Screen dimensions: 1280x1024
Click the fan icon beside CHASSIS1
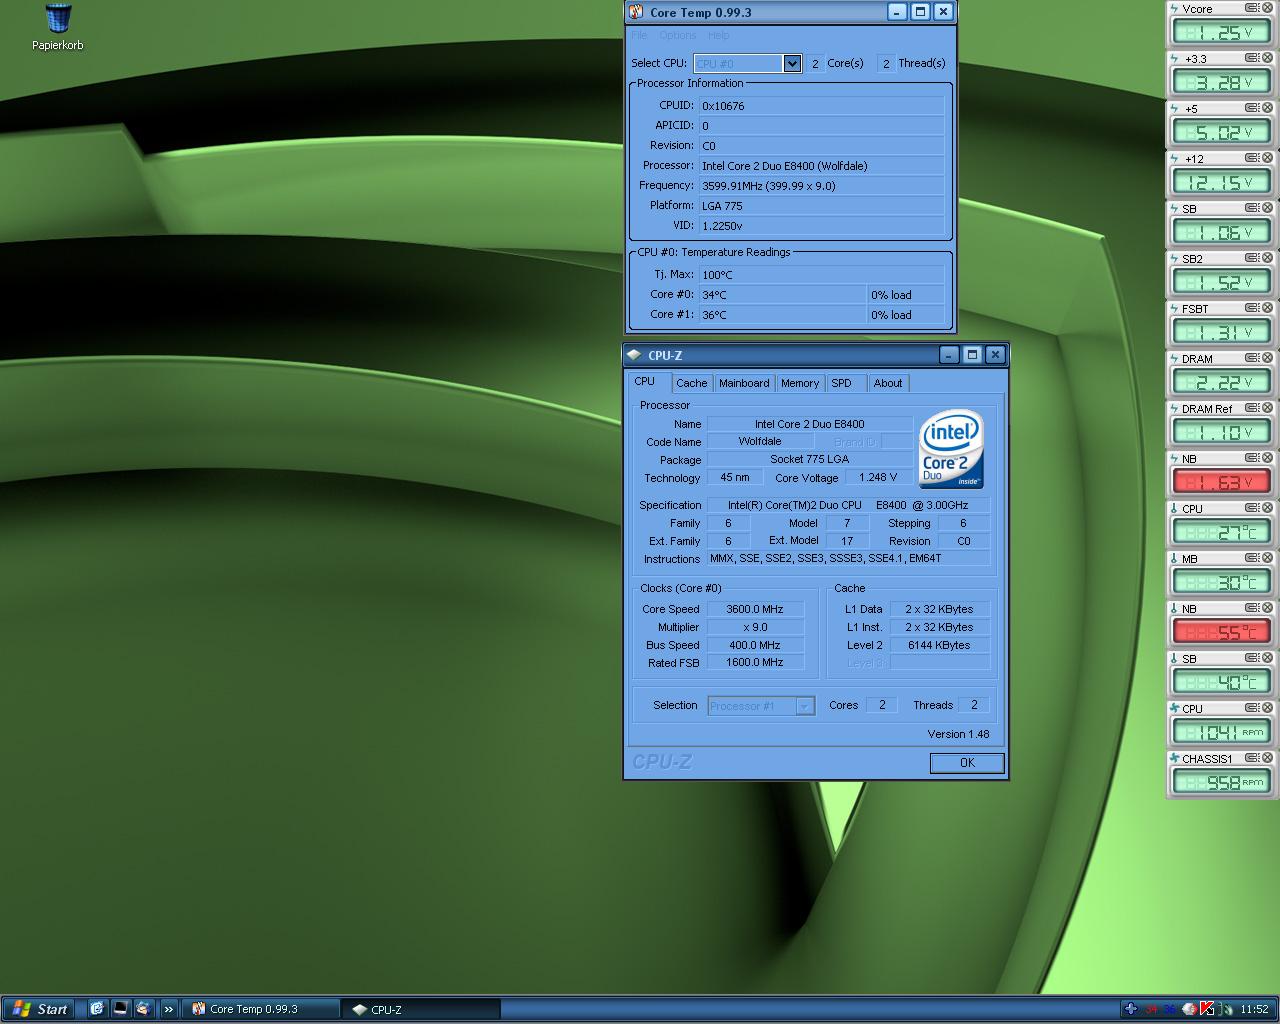click(x=1174, y=758)
